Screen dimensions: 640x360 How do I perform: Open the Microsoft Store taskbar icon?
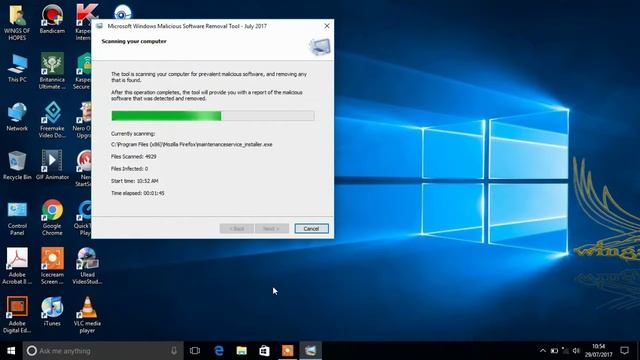click(264, 351)
